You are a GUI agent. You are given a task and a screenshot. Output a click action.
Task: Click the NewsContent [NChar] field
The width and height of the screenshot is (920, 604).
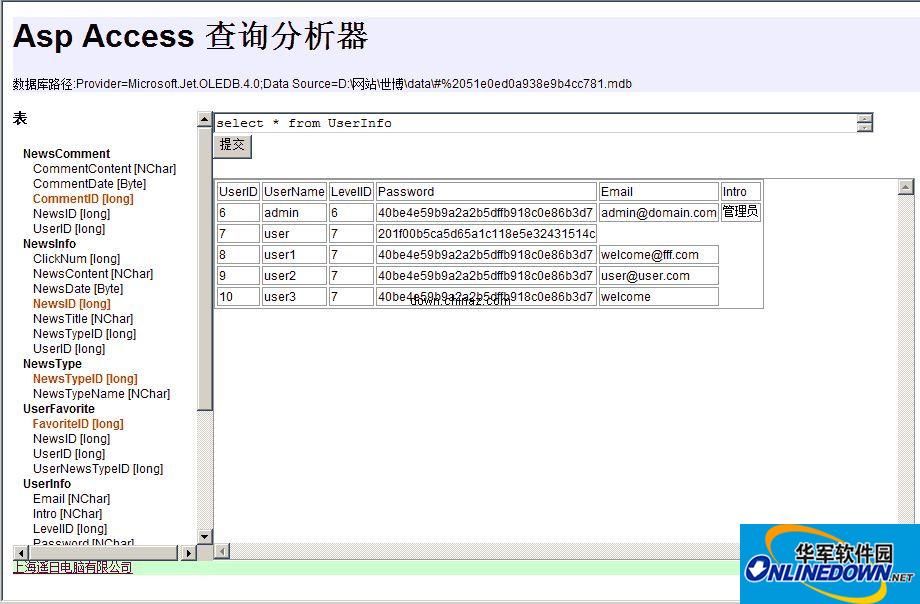coord(93,274)
